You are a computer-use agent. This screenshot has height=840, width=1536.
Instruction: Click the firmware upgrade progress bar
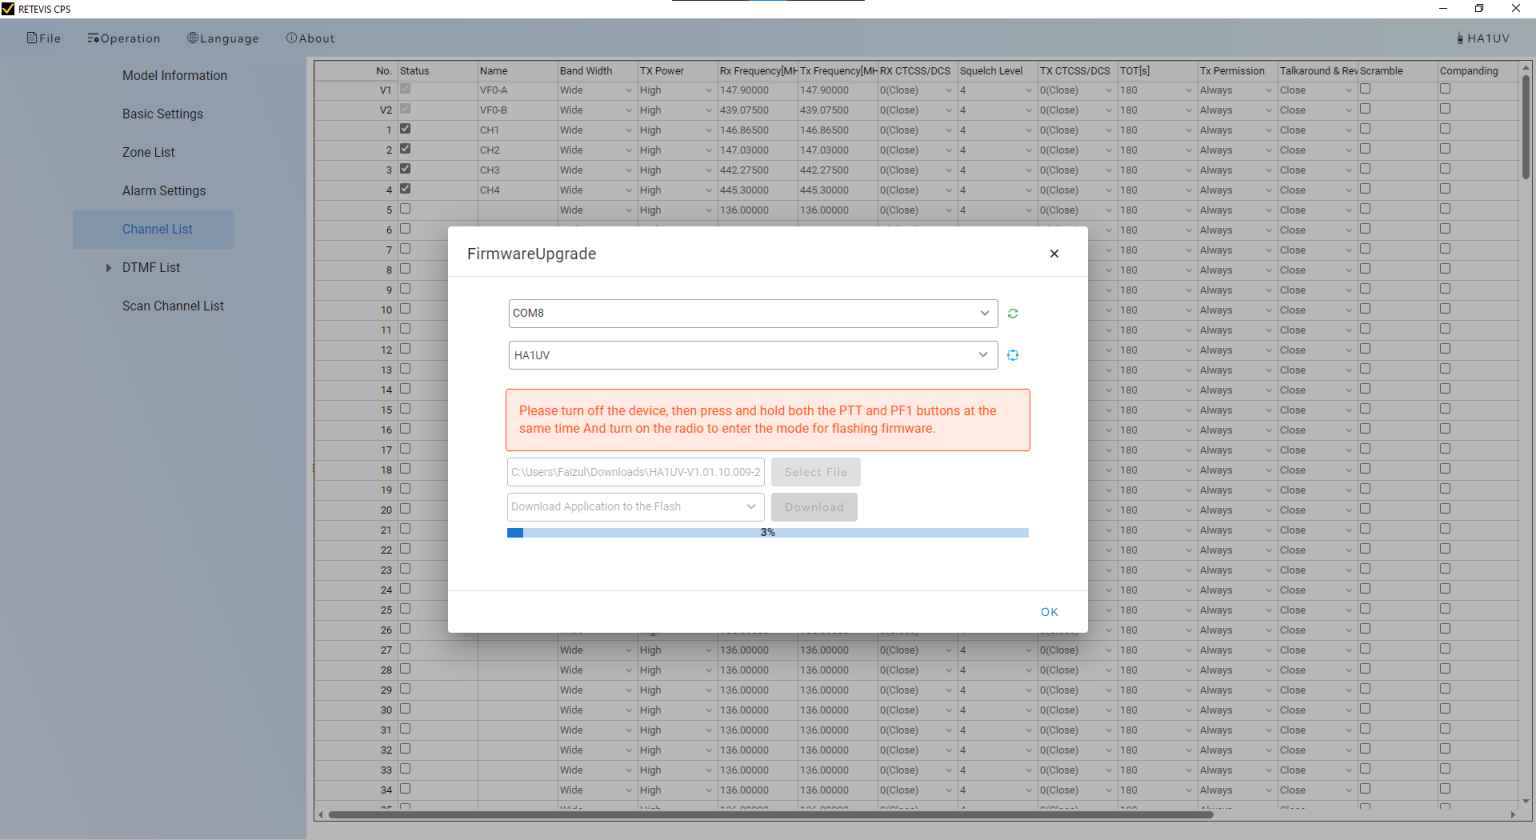[768, 533]
